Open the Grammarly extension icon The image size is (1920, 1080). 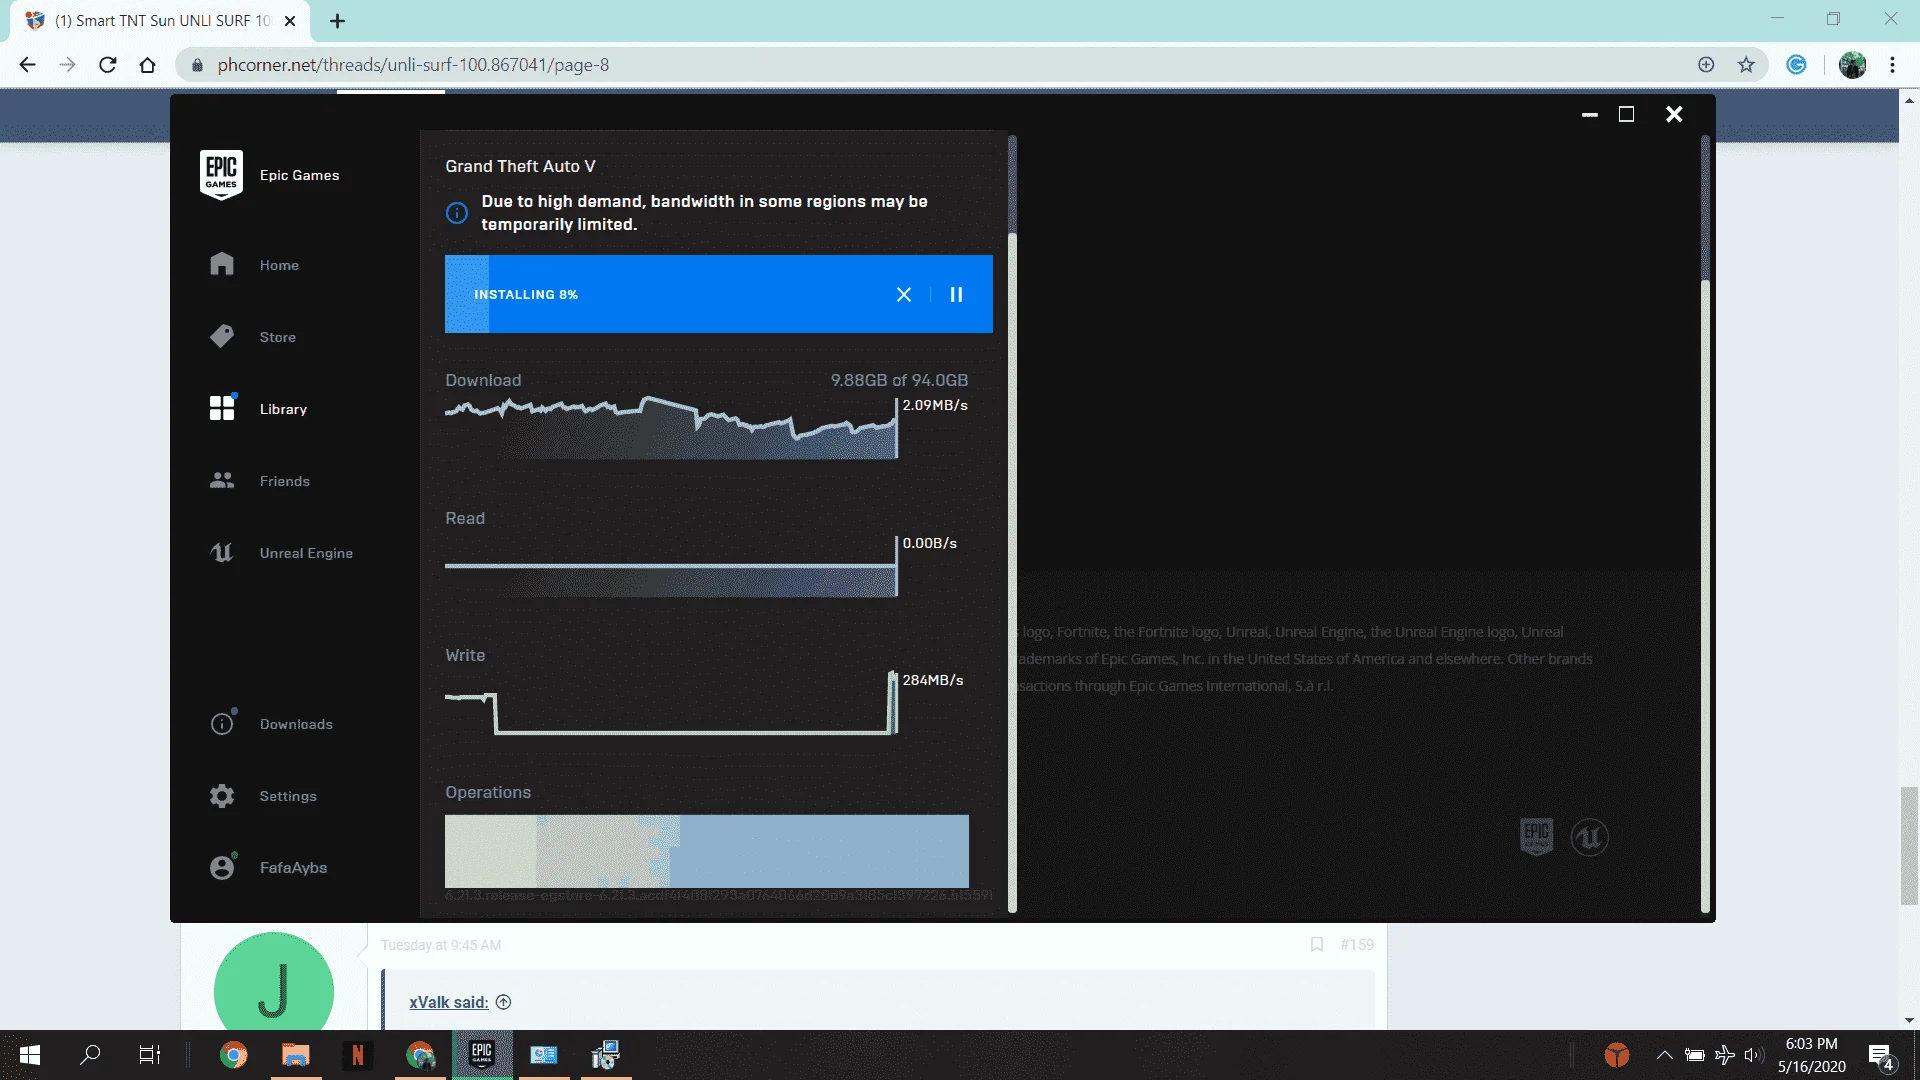[x=1797, y=65]
